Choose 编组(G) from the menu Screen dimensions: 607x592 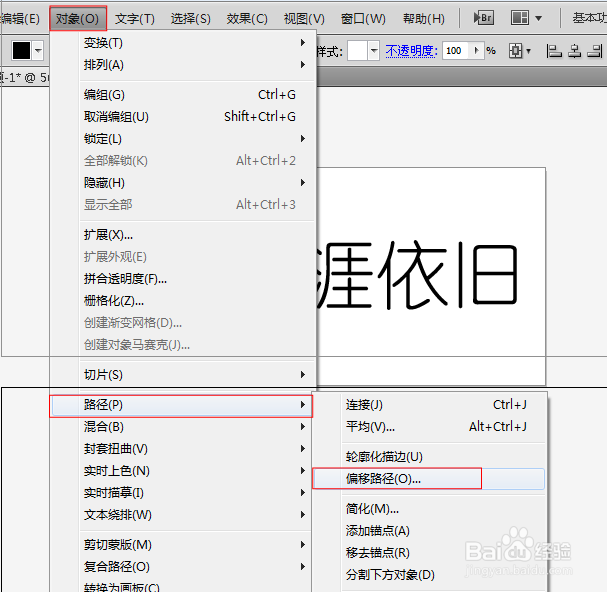197,94
